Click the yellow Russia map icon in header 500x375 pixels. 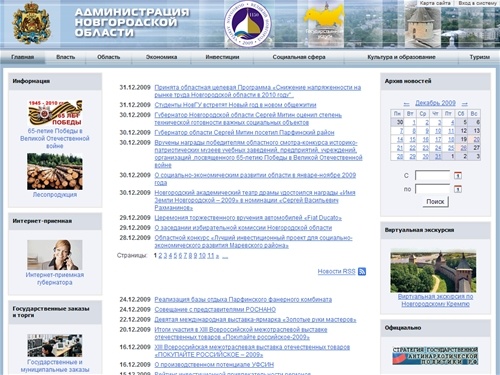[324, 16]
